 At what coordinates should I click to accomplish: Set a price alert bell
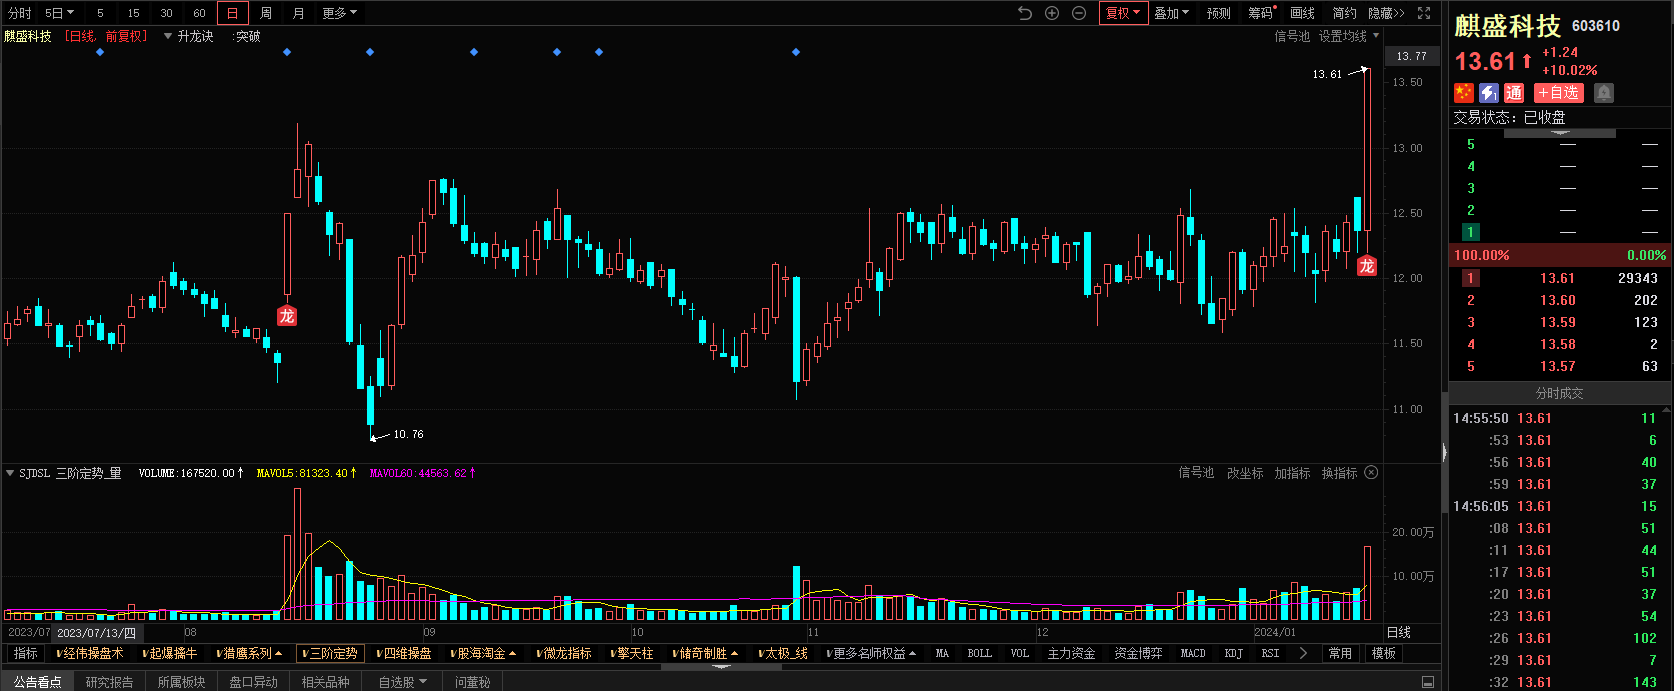tap(1604, 93)
